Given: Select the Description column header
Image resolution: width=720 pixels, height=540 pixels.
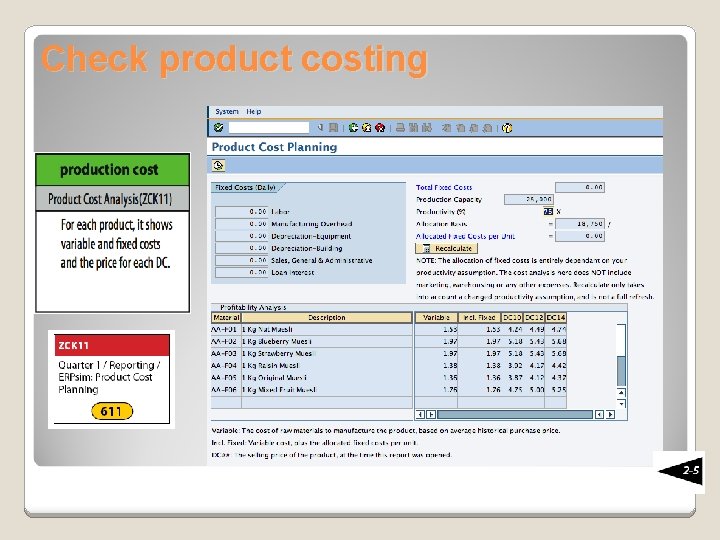Looking at the screenshot, I should pos(327,317).
